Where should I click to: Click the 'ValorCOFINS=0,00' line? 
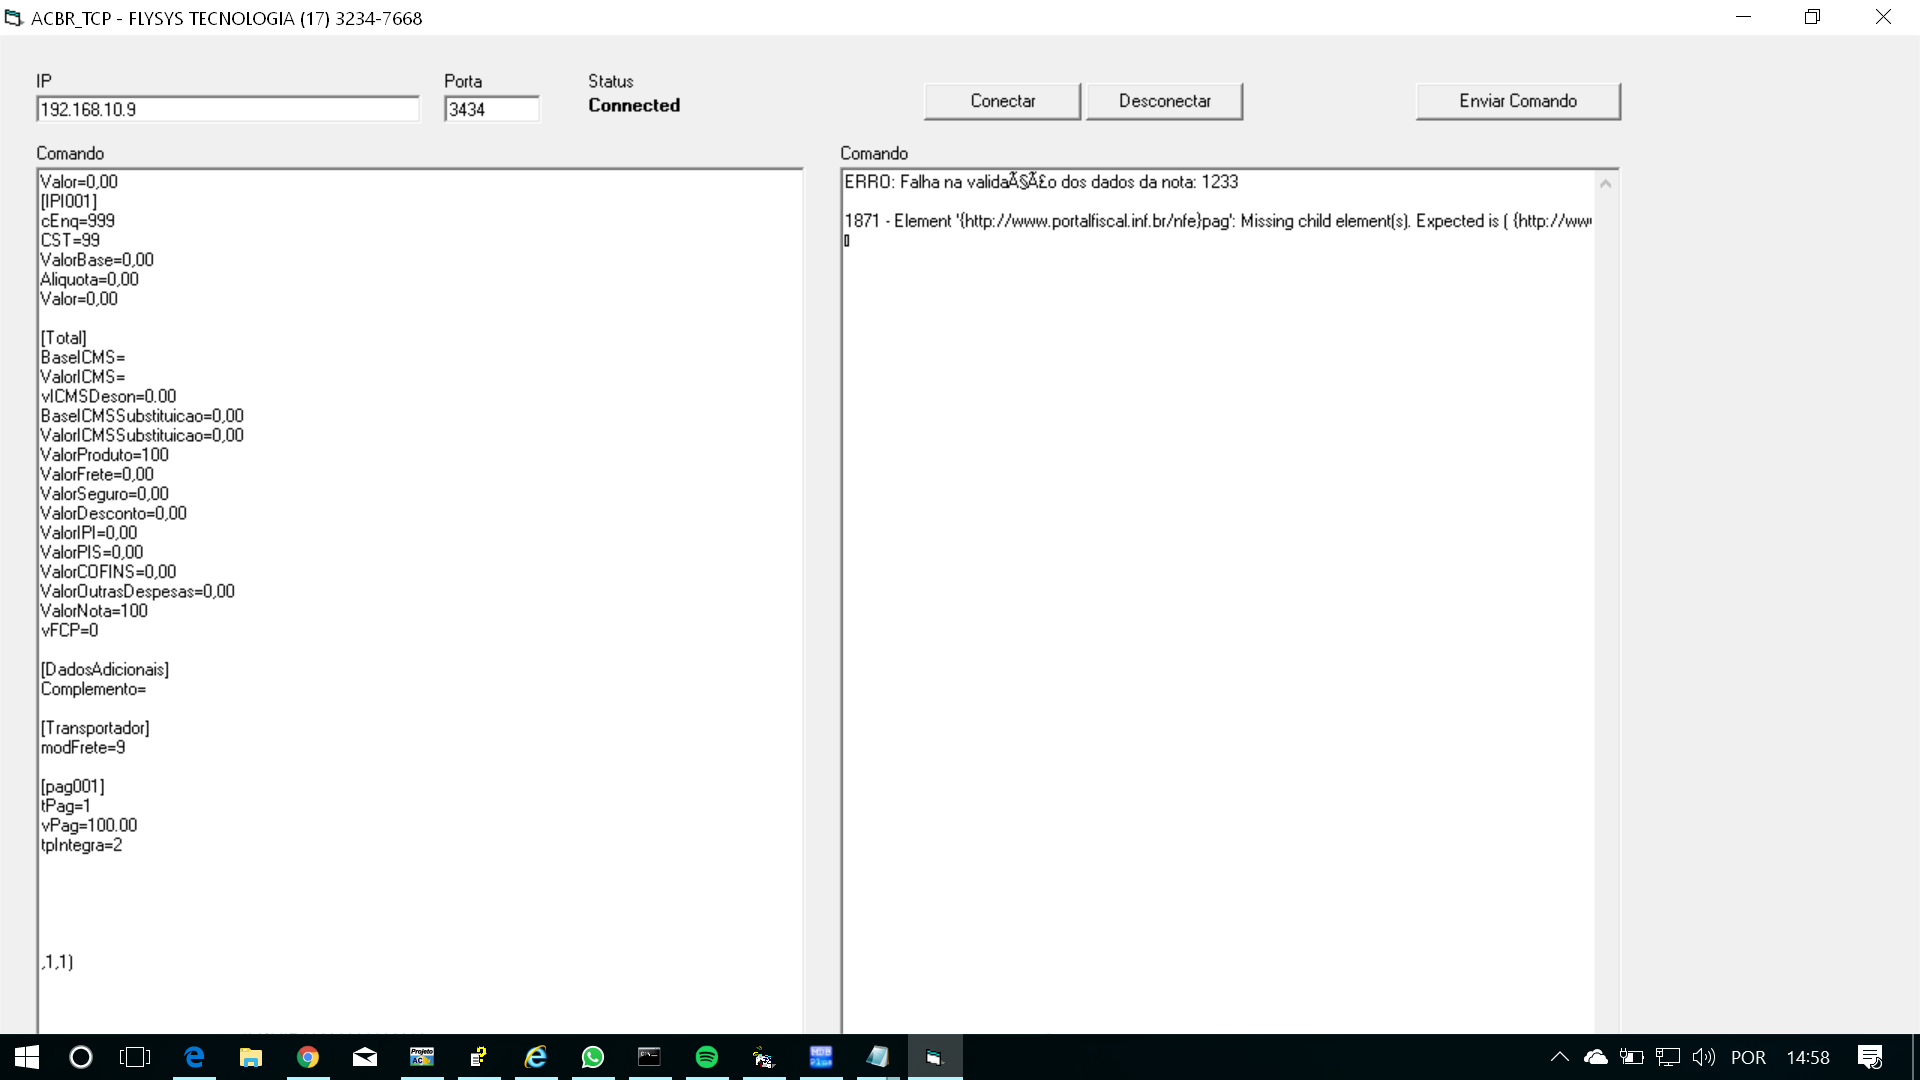[108, 572]
